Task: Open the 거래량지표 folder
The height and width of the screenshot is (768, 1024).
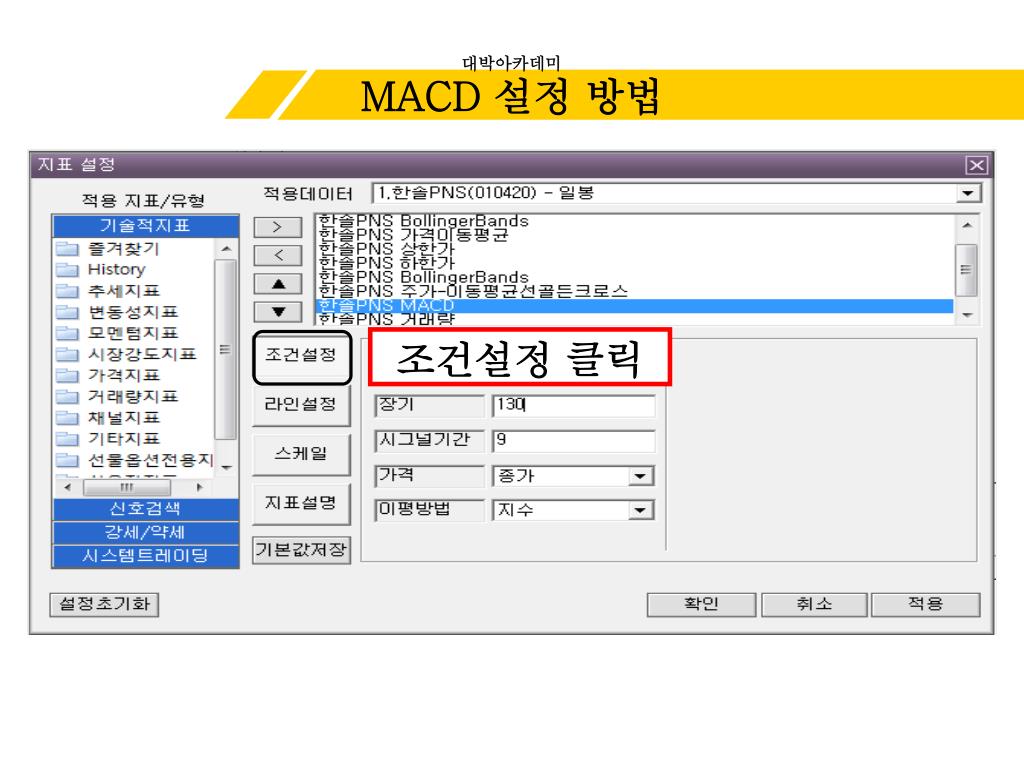Action: pyautogui.click(x=117, y=396)
